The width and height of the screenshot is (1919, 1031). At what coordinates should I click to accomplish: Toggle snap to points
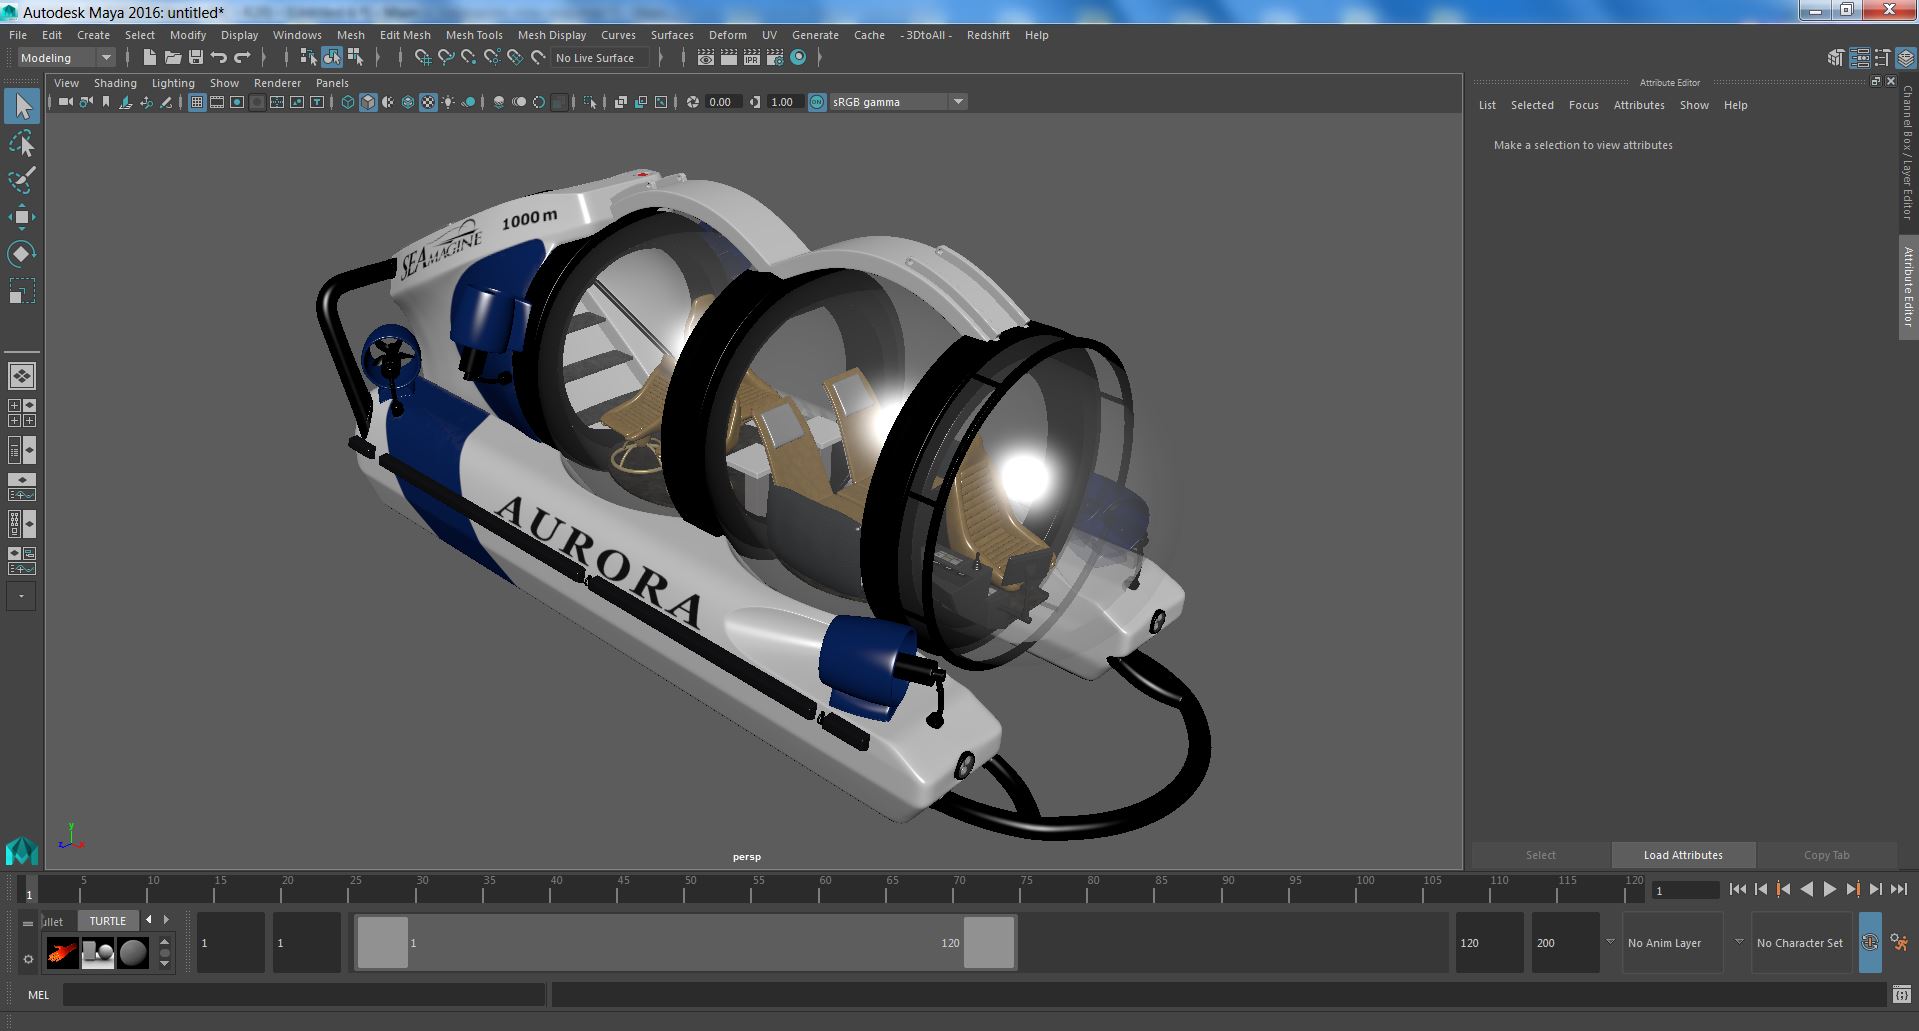469,58
